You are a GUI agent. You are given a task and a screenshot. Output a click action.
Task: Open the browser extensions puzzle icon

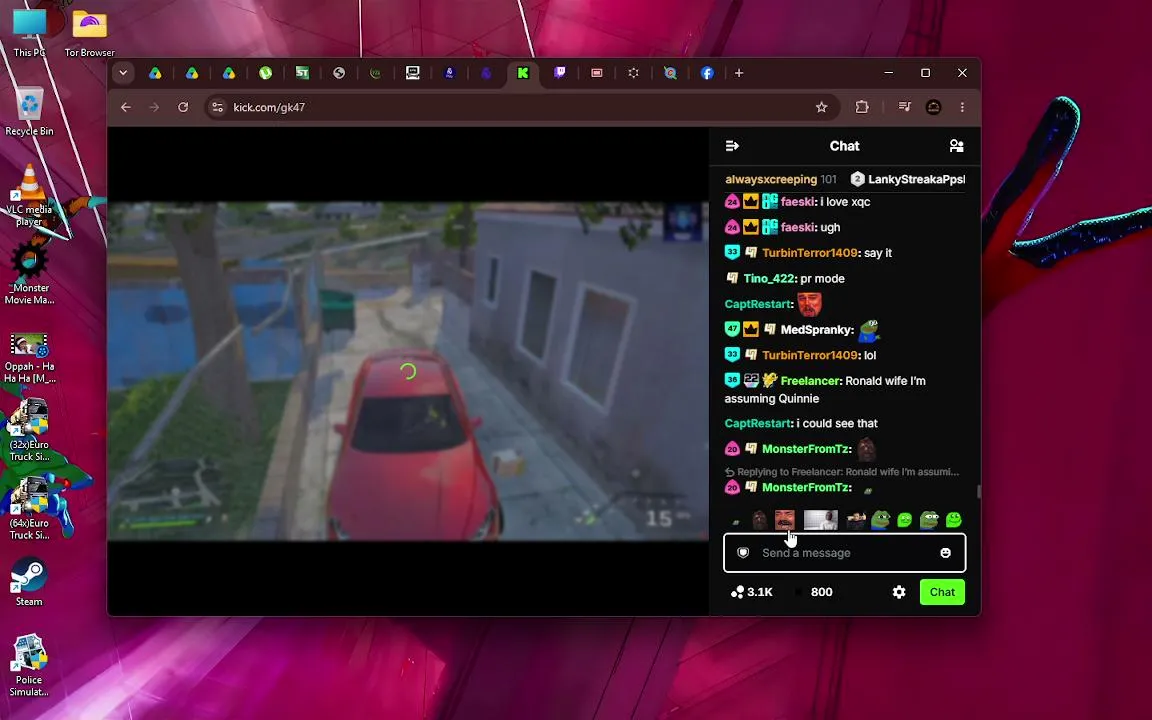coord(862,107)
